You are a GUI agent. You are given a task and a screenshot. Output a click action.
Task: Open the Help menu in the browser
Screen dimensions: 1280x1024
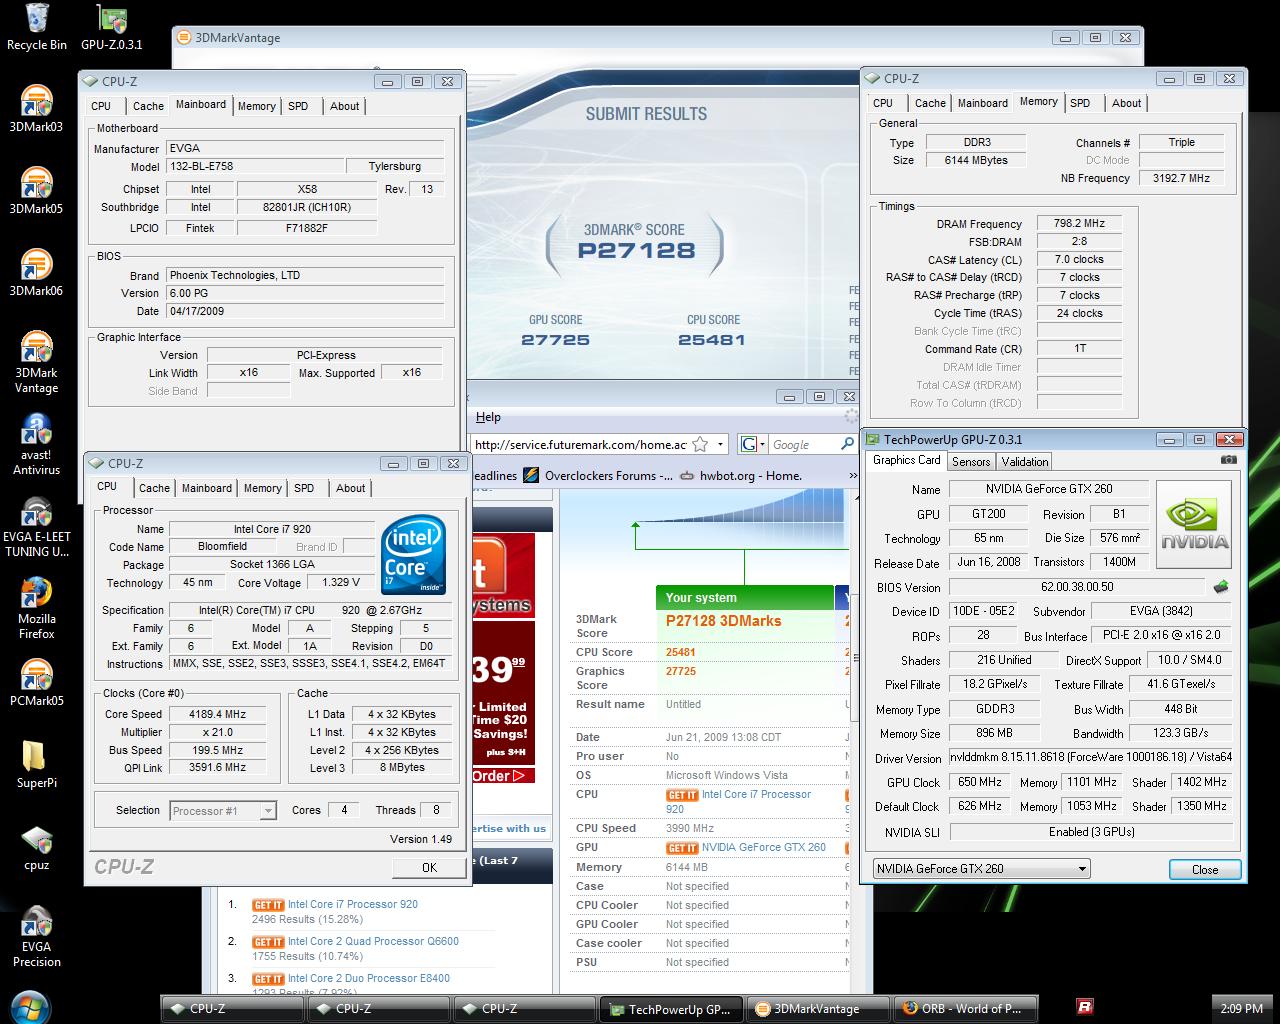(488, 417)
